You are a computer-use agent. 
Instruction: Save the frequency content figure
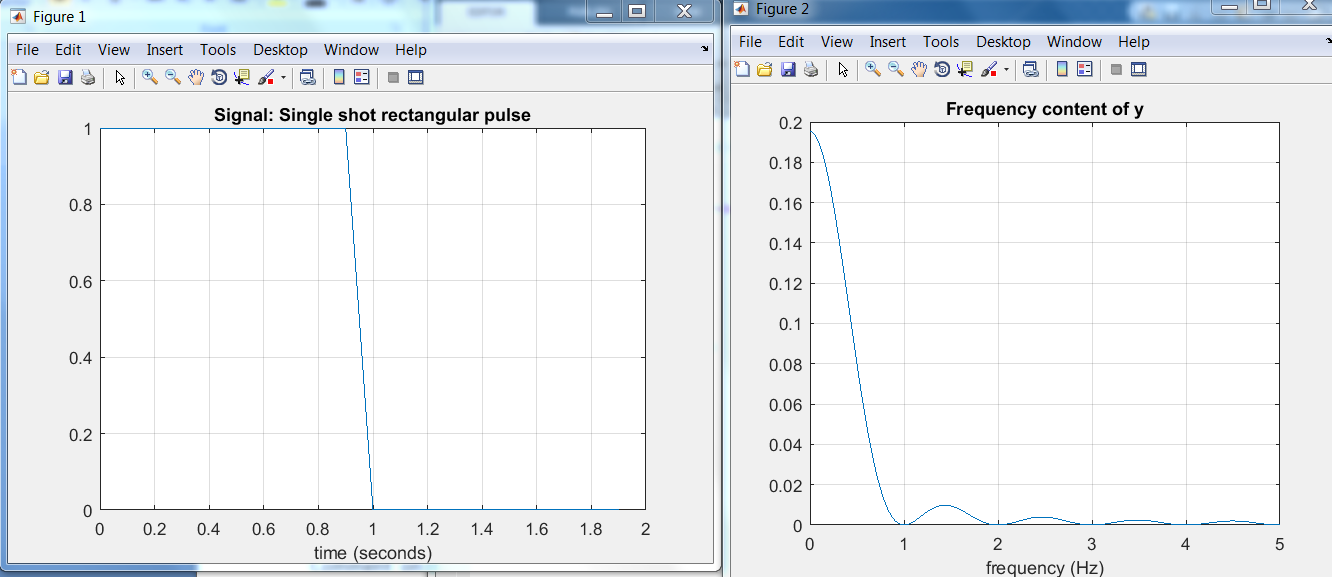click(x=789, y=69)
